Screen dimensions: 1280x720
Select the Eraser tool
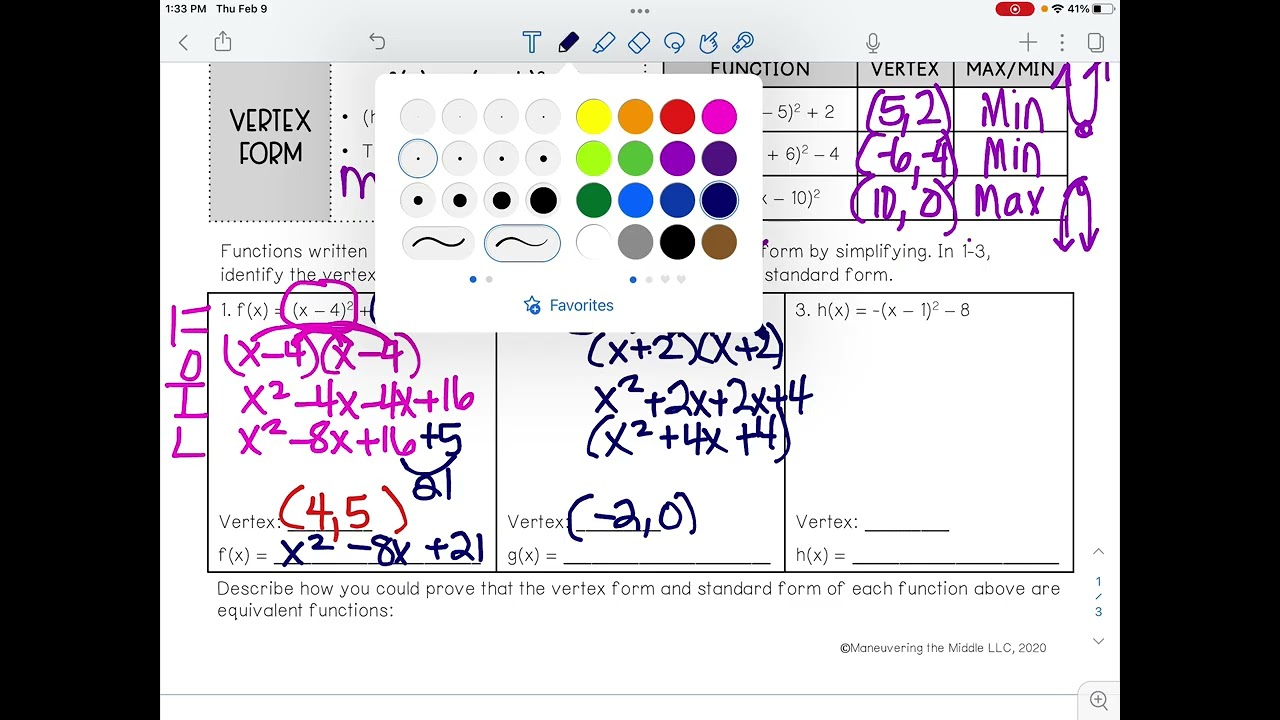coord(639,42)
